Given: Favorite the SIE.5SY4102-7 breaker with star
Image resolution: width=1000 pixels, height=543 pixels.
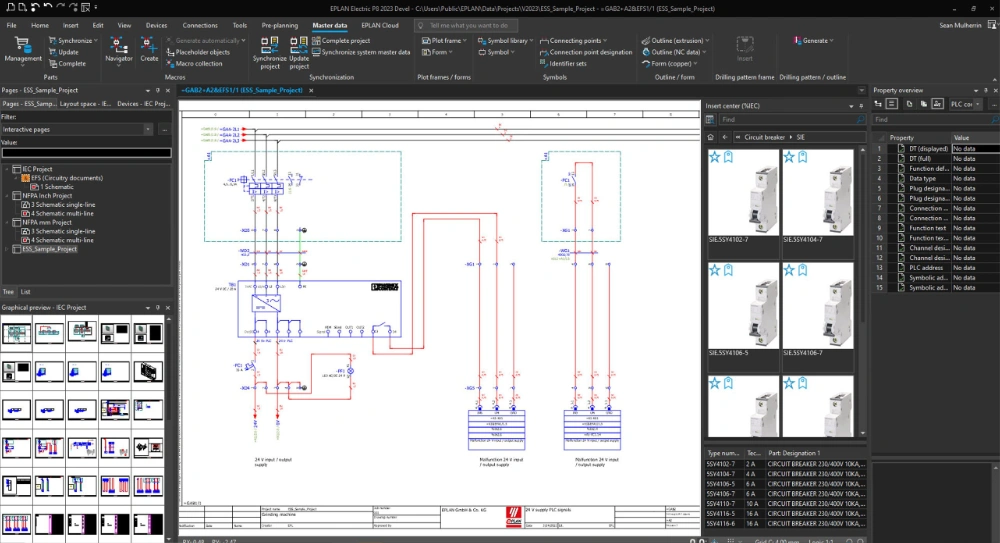Looking at the screenshot, I should (715, 157).
